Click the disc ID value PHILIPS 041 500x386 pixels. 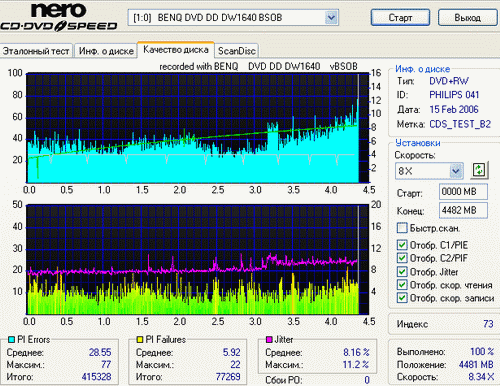[x=454, y=95]
